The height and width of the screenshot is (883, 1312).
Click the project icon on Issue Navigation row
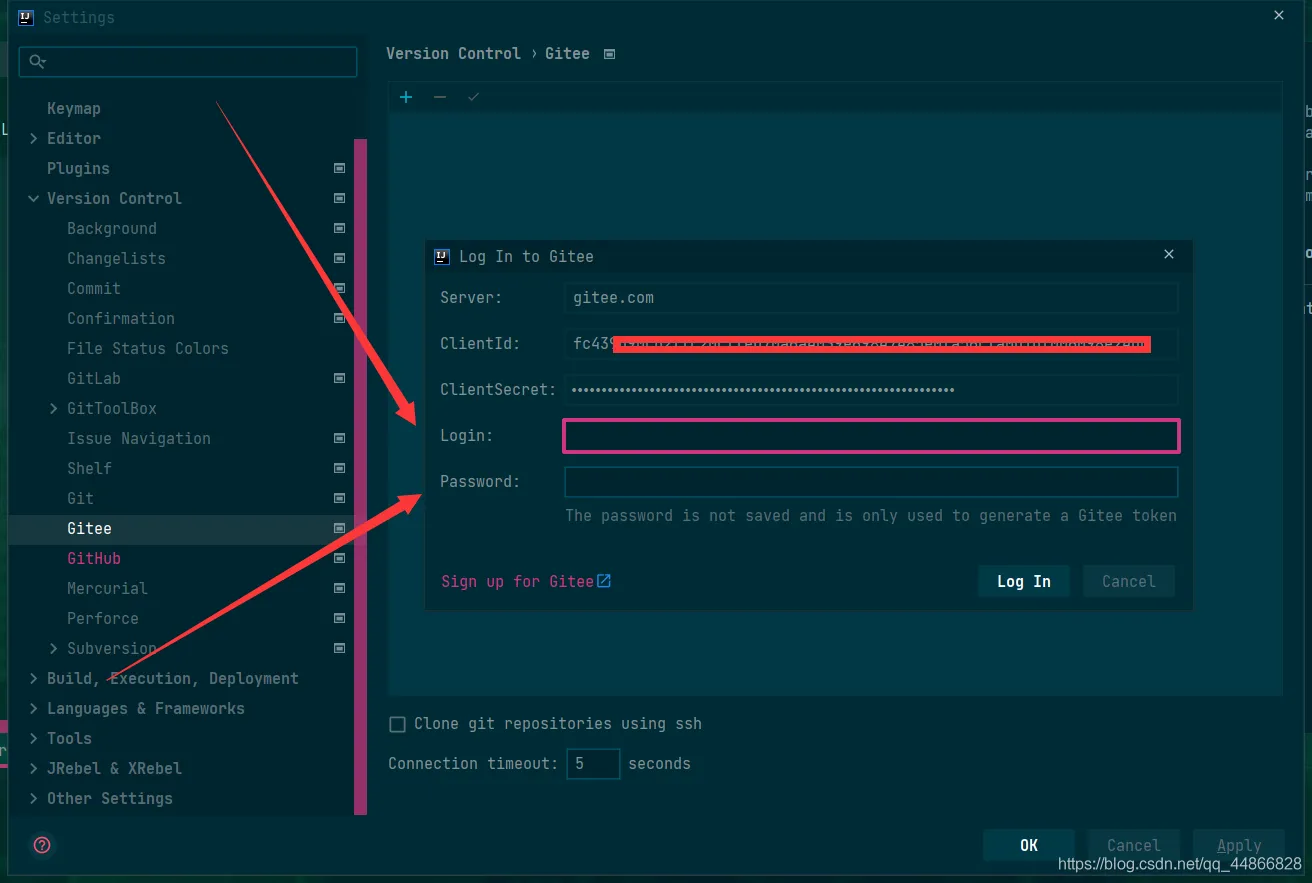[340, 438]
